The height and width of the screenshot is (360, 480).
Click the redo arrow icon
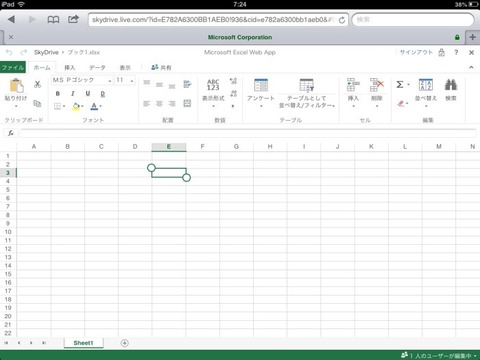click(x=24, y=52)
